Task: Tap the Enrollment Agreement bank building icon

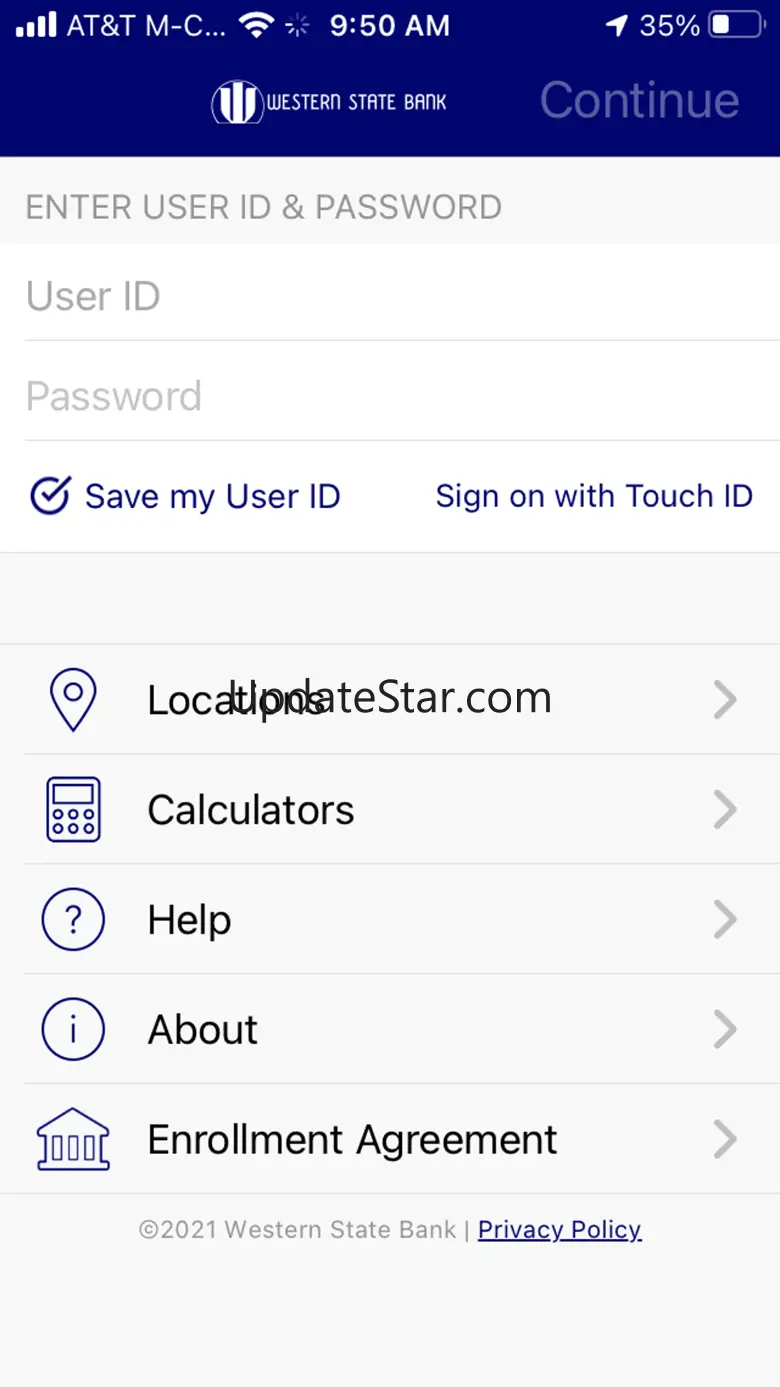Action: (73, 1139)
